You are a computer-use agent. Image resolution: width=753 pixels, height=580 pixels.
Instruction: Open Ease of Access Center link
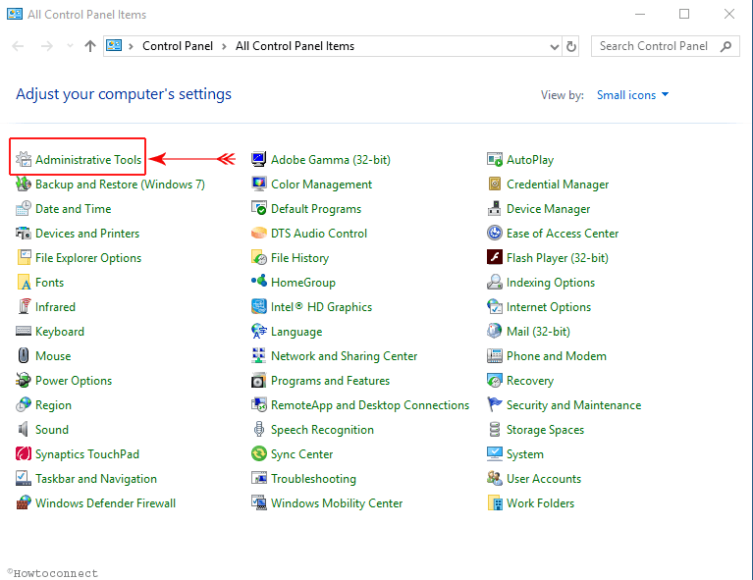tap(562, 233)
